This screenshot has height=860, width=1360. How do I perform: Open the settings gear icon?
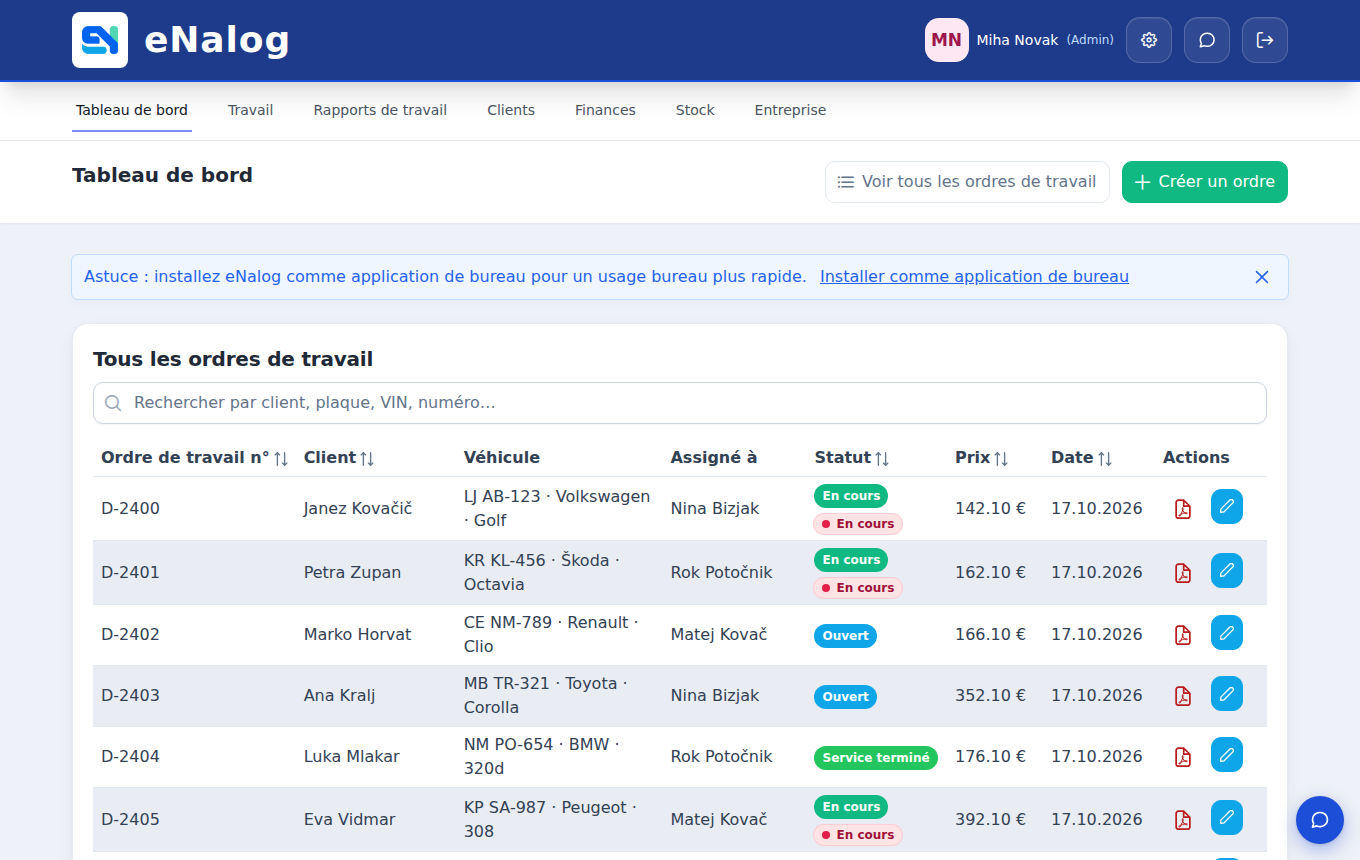click(x=1149, y=40)
